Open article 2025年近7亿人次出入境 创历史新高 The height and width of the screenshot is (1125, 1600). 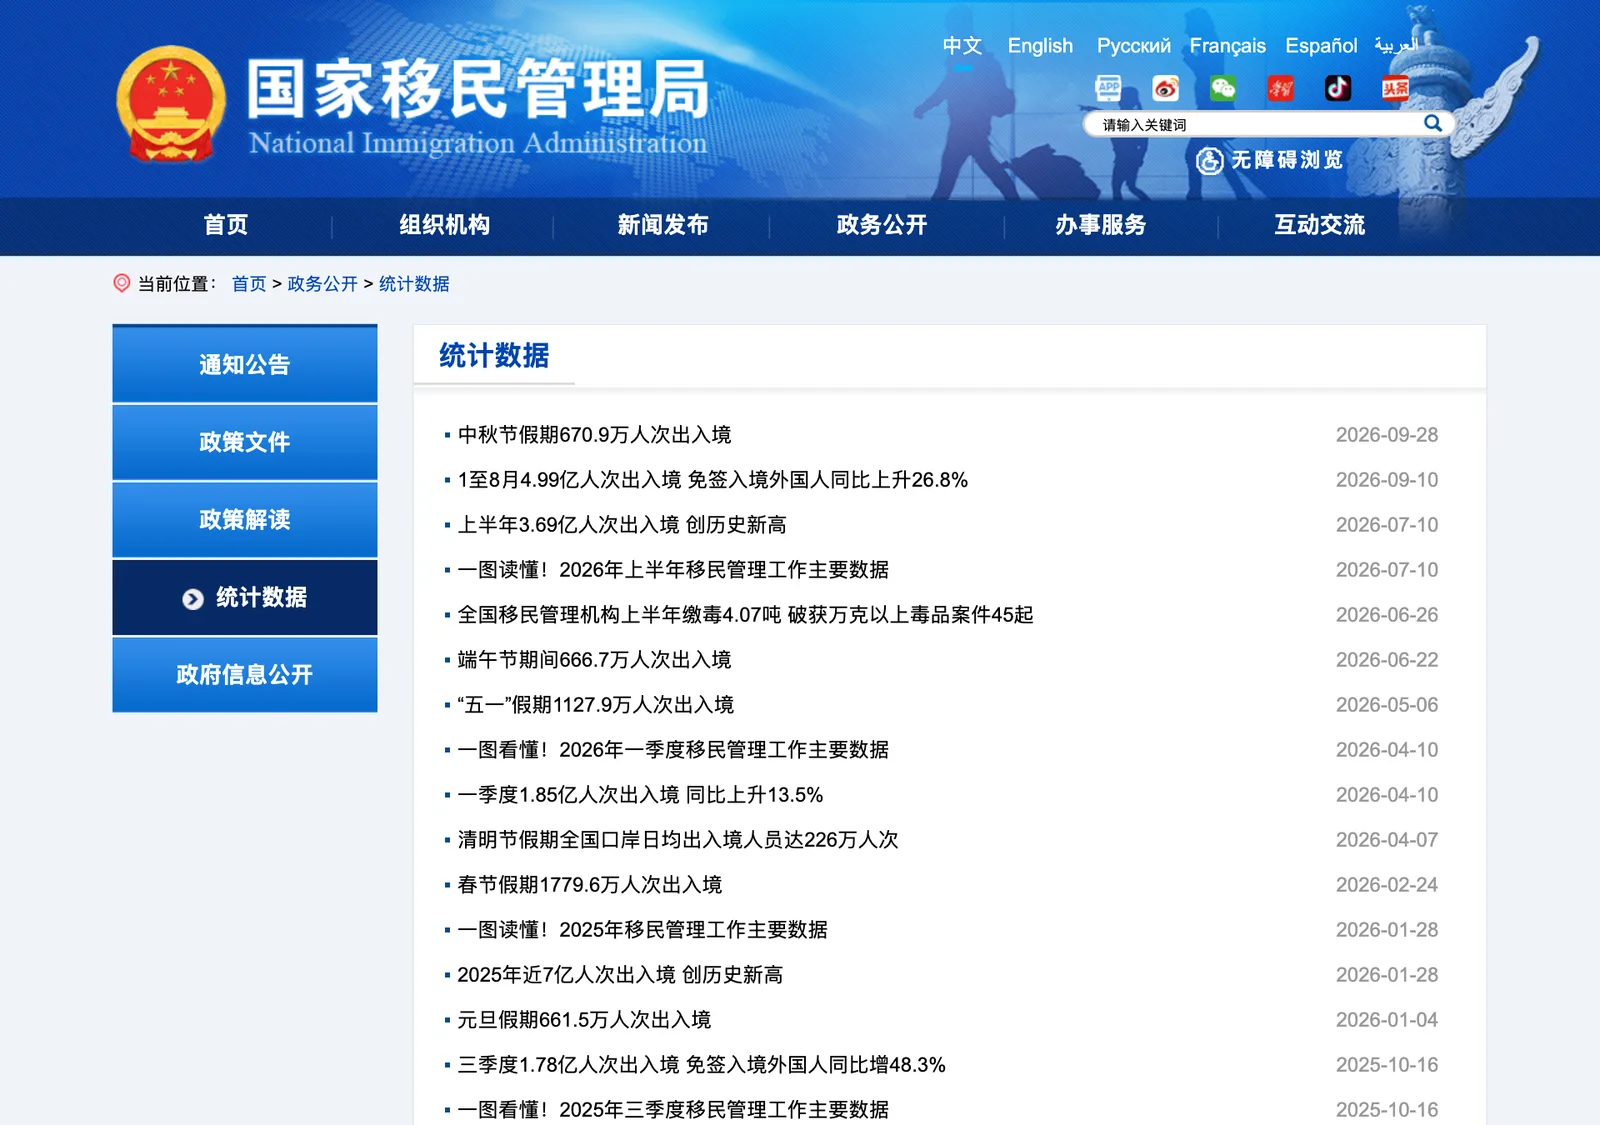tap(620, 975)
